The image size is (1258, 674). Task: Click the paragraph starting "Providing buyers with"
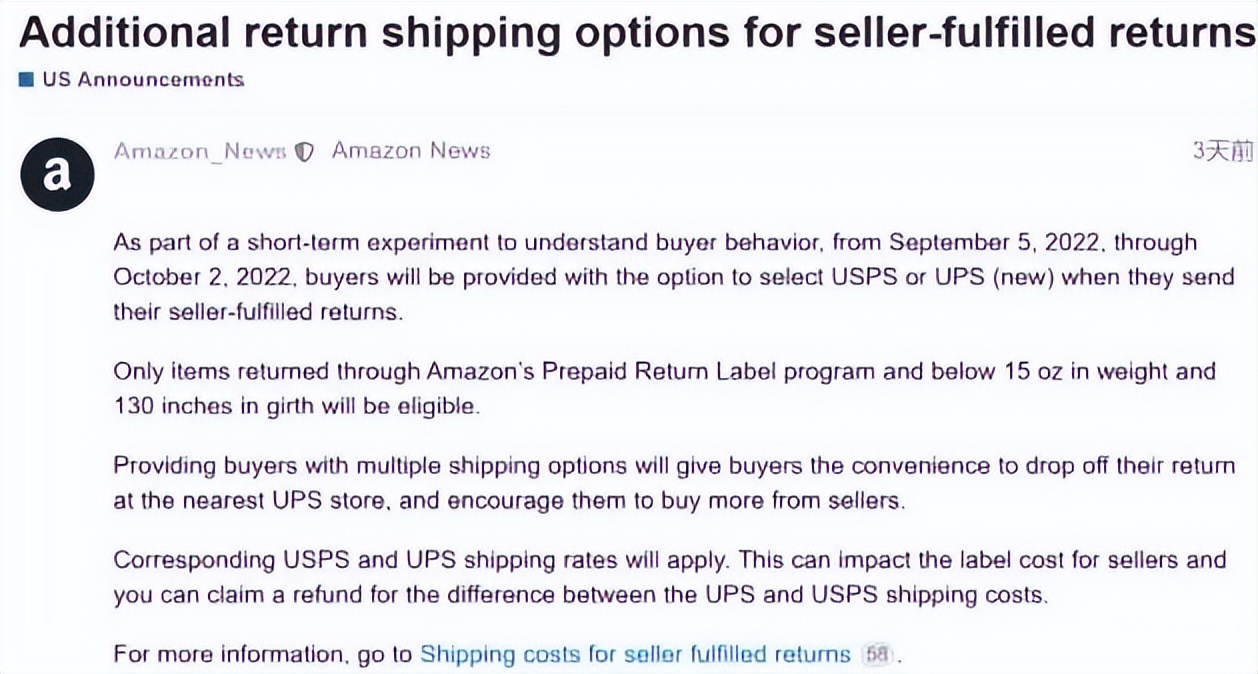[660, 483]
